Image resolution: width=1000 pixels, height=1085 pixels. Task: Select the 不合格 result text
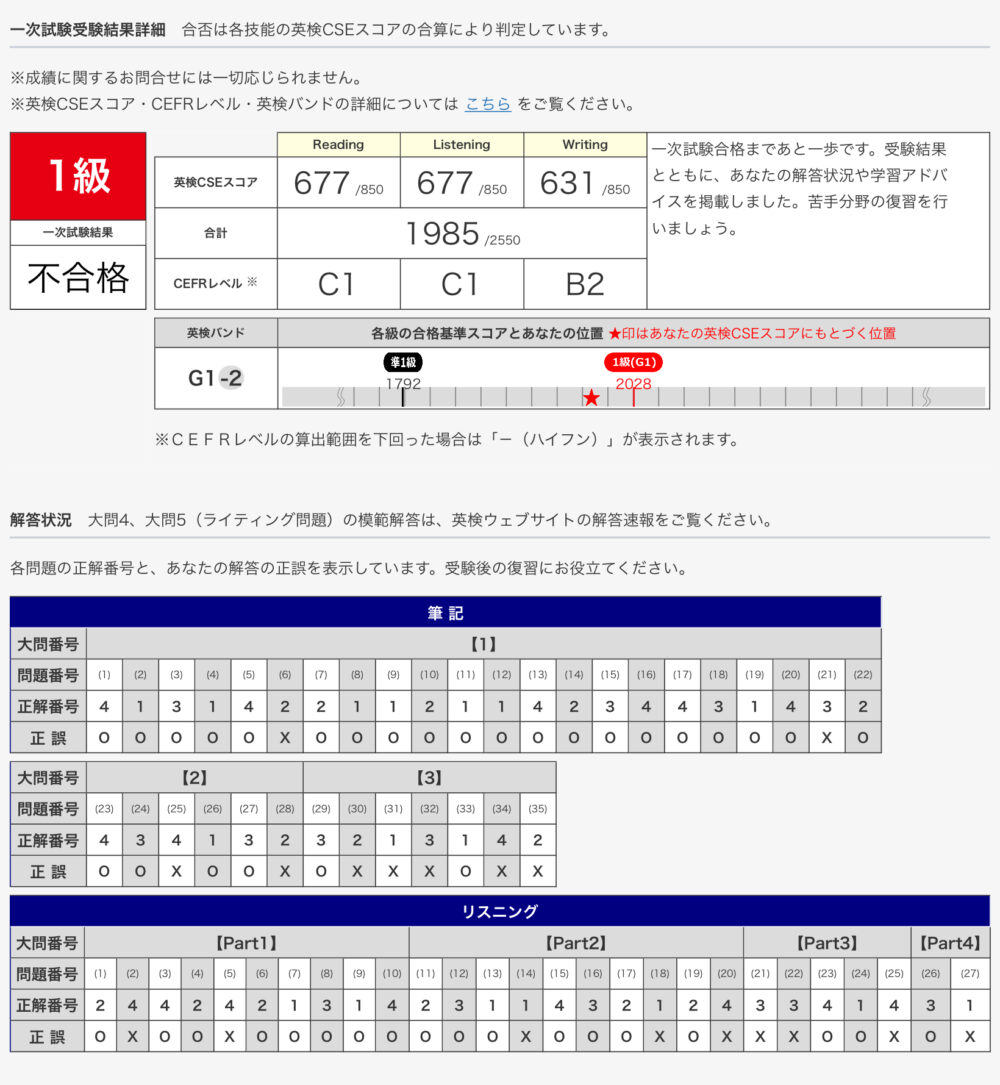tap(78, 277)
